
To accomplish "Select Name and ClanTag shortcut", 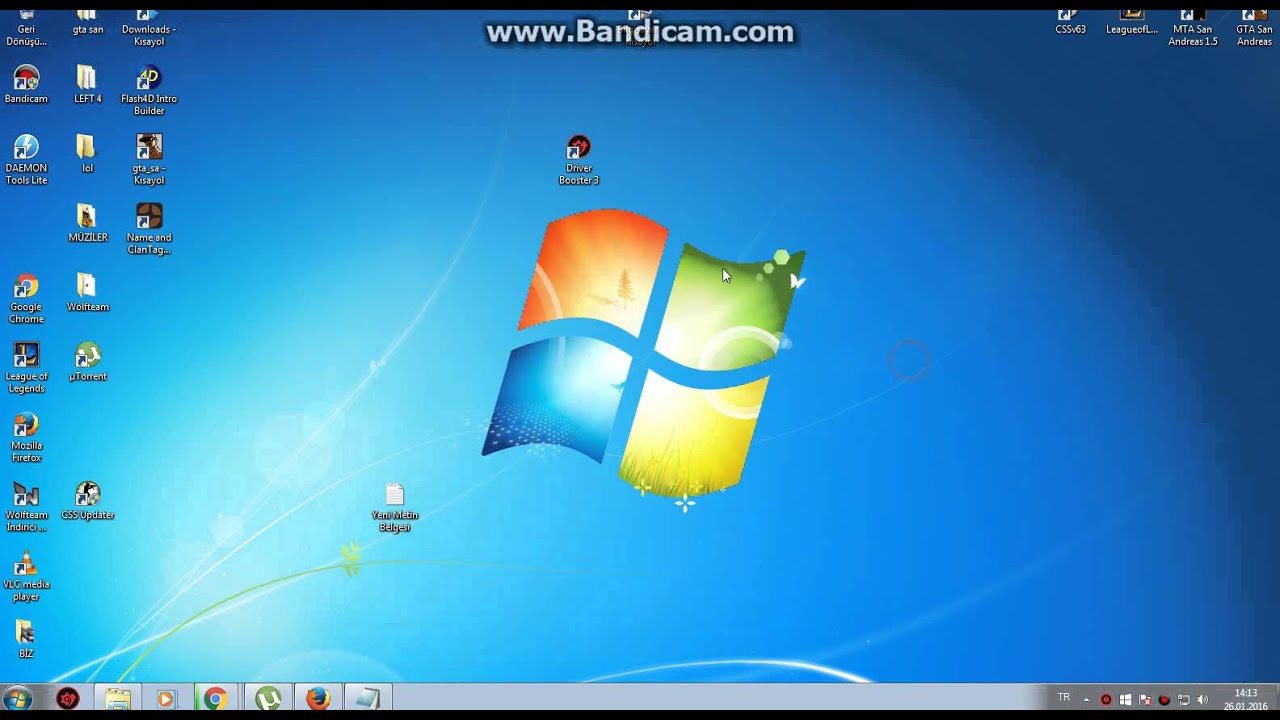I will [x=149, y=229].
